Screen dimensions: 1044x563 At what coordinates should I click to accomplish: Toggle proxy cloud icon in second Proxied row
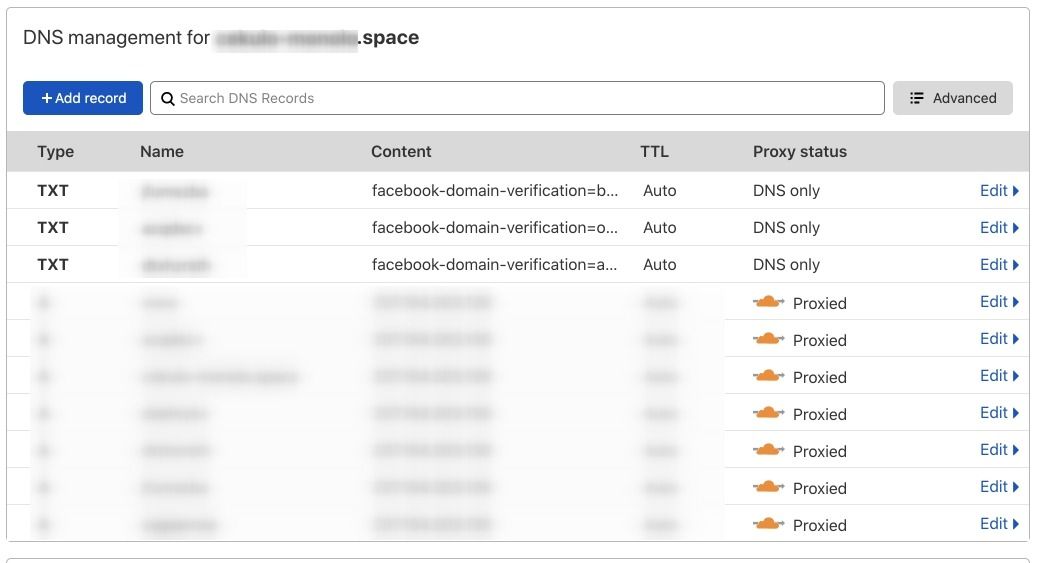[768, 339]
